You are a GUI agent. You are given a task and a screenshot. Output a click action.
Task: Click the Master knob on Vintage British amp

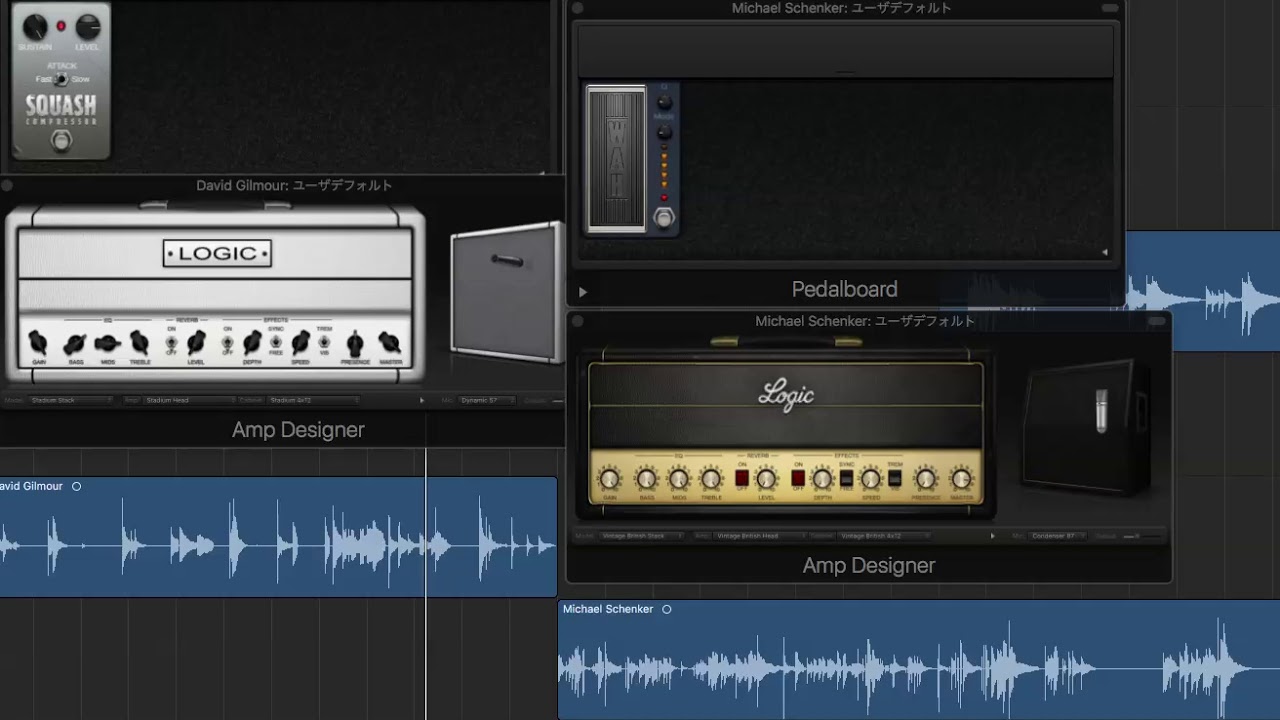961,479
